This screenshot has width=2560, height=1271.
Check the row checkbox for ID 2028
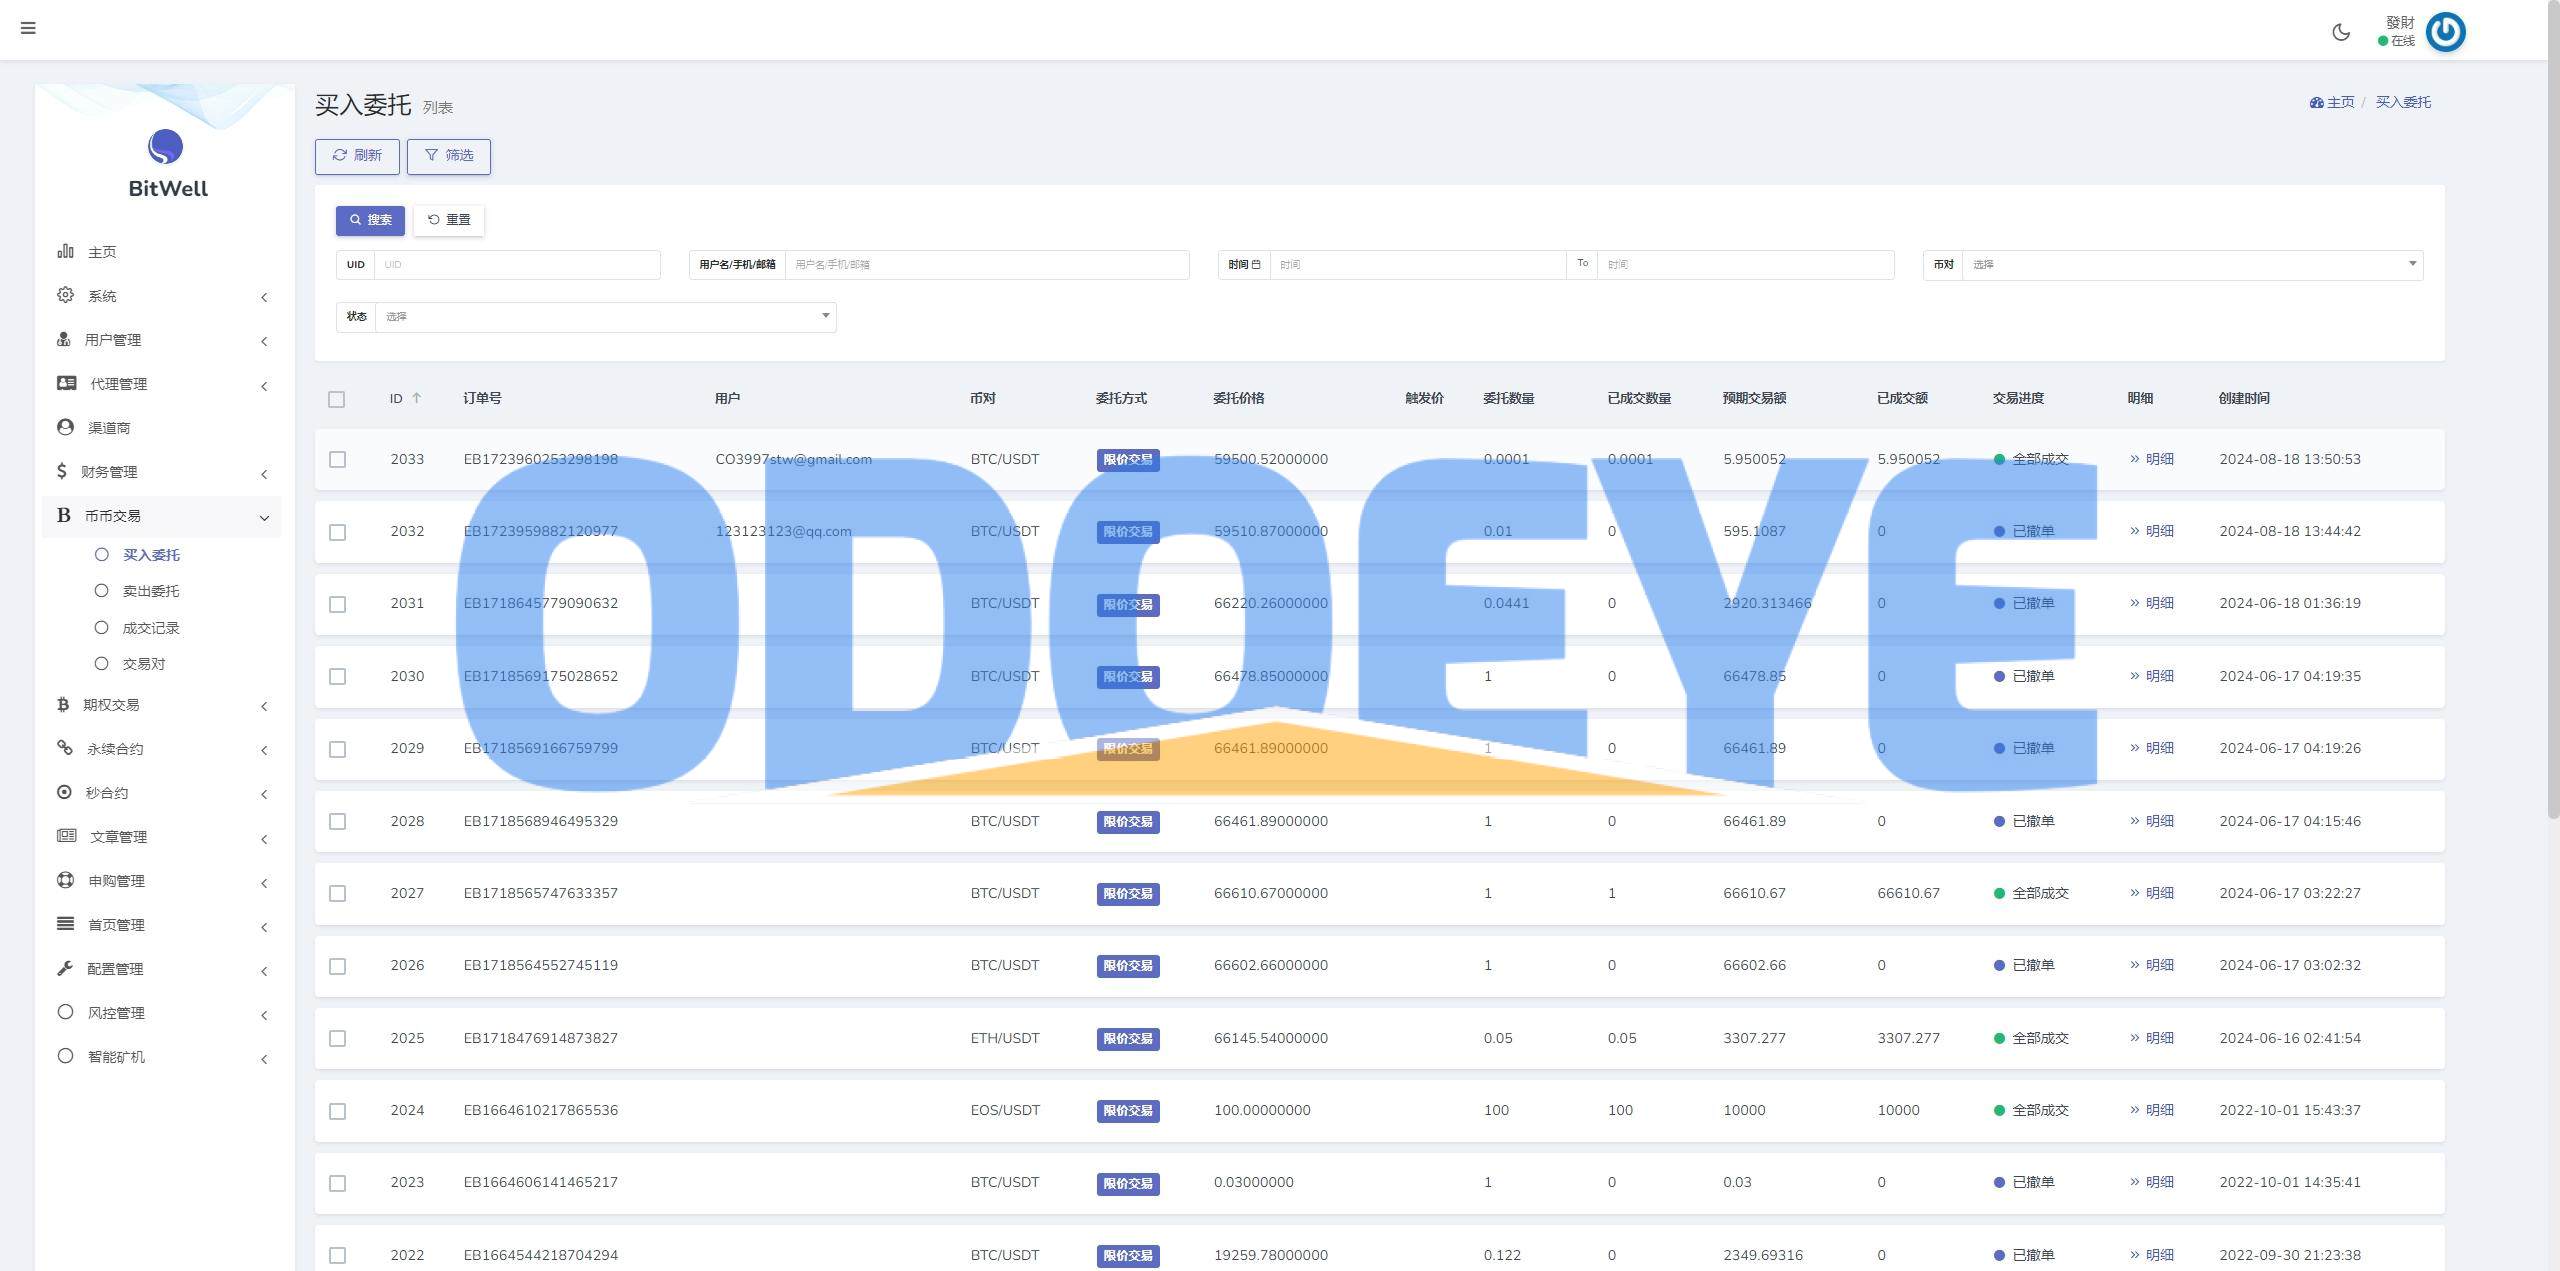[338, 821]
